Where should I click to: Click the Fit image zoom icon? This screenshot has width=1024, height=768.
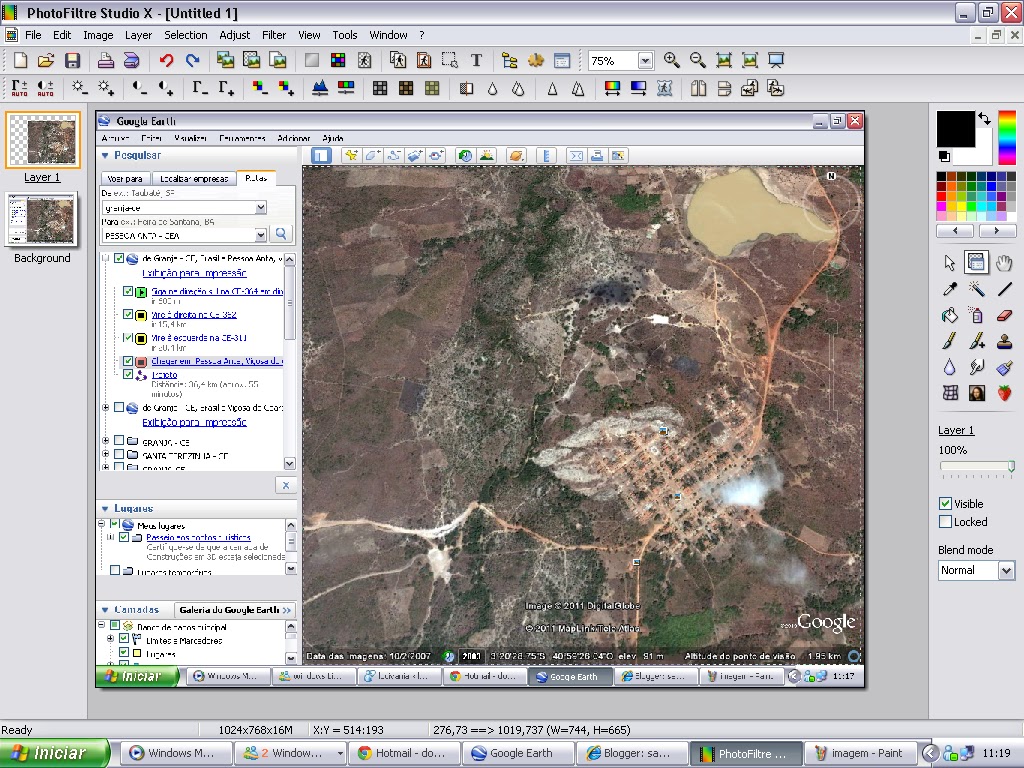point(724,61)
